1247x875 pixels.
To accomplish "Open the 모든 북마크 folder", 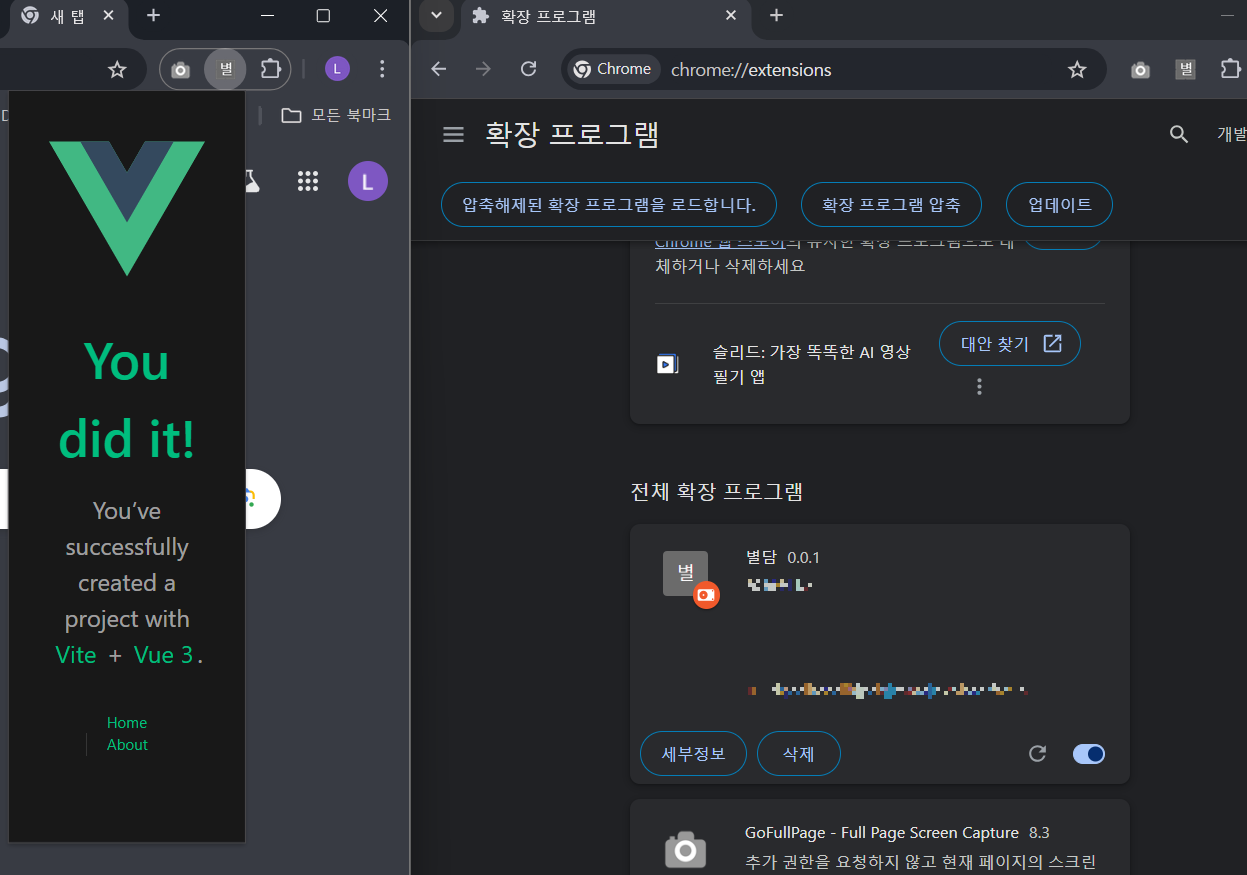I will coord(335,115).
